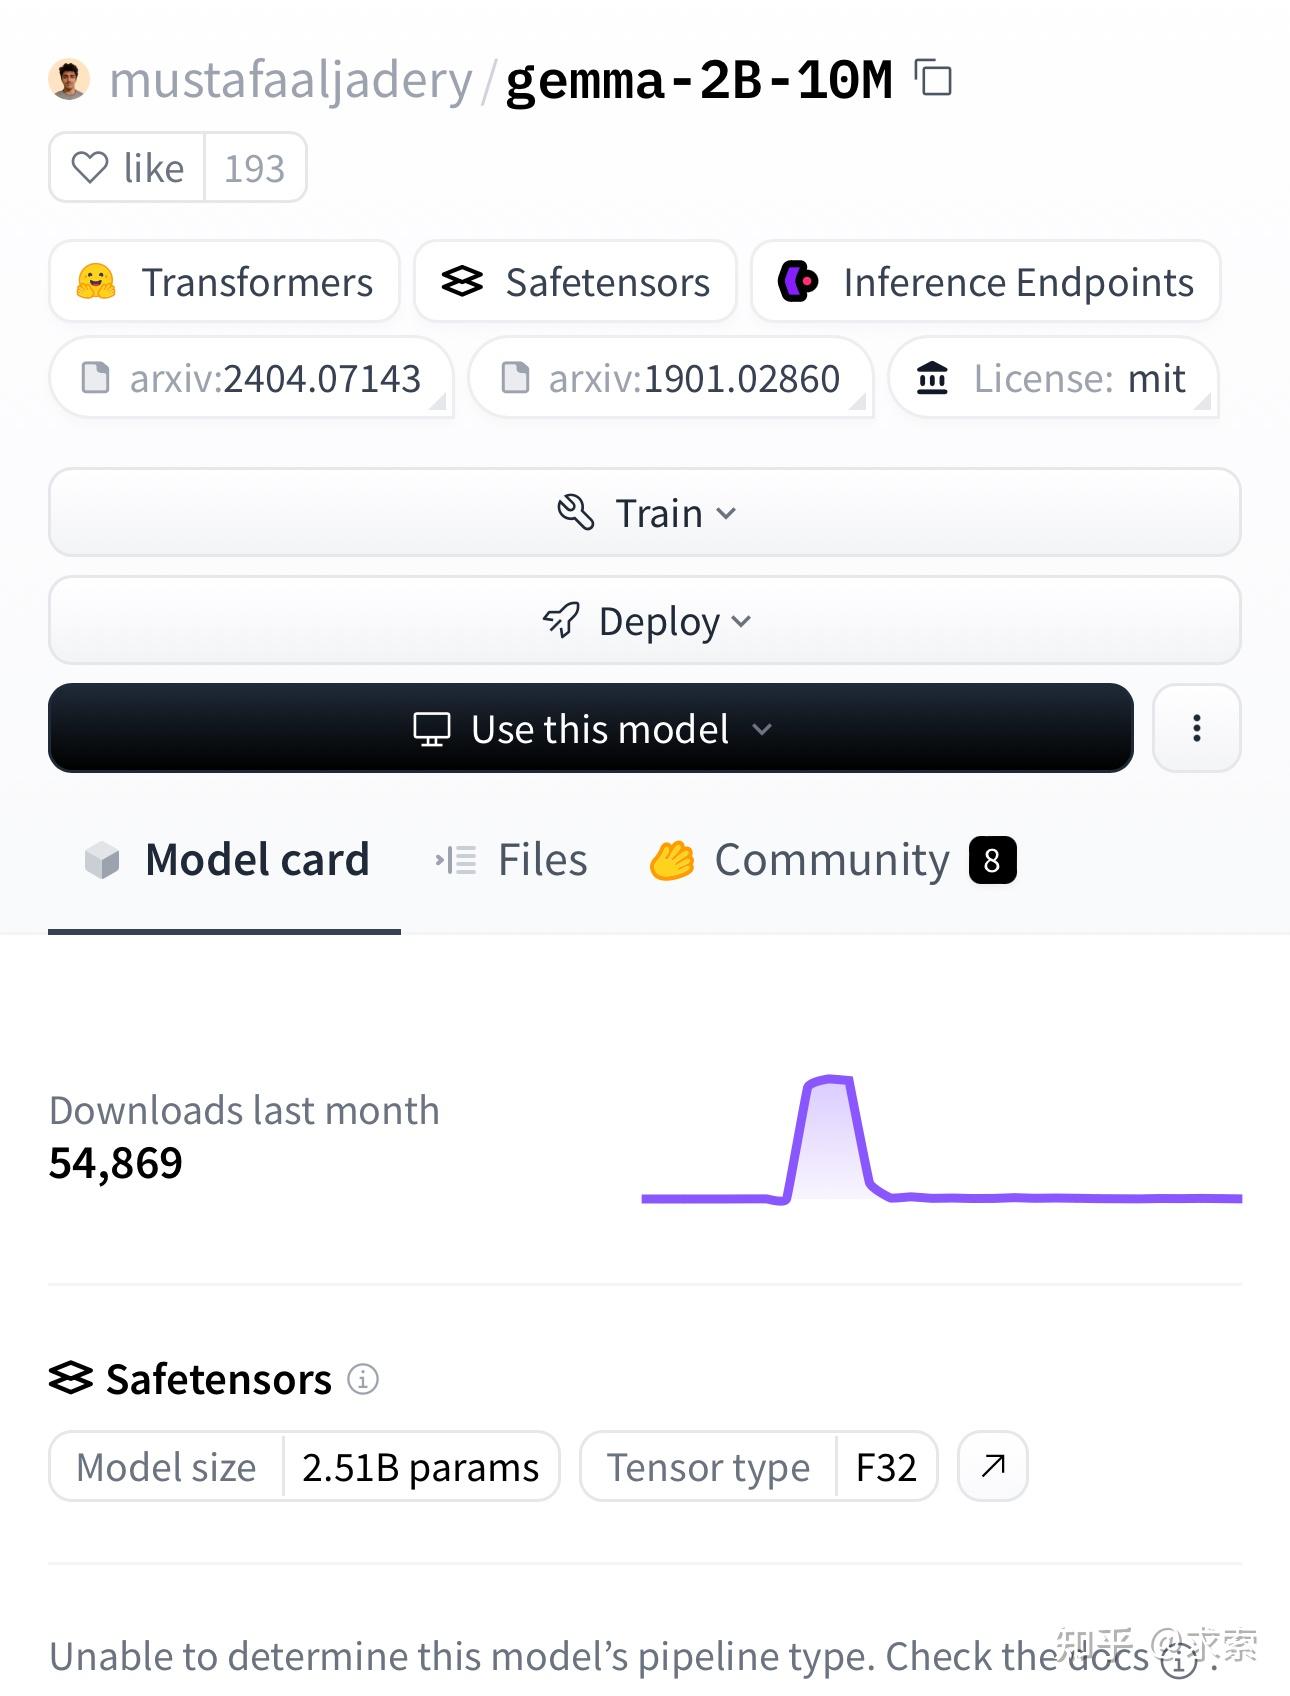Open the Safetensors details arrow icon
Image resolution: width=1290 pixels, height=1696 pixels.
(992, 1466)
